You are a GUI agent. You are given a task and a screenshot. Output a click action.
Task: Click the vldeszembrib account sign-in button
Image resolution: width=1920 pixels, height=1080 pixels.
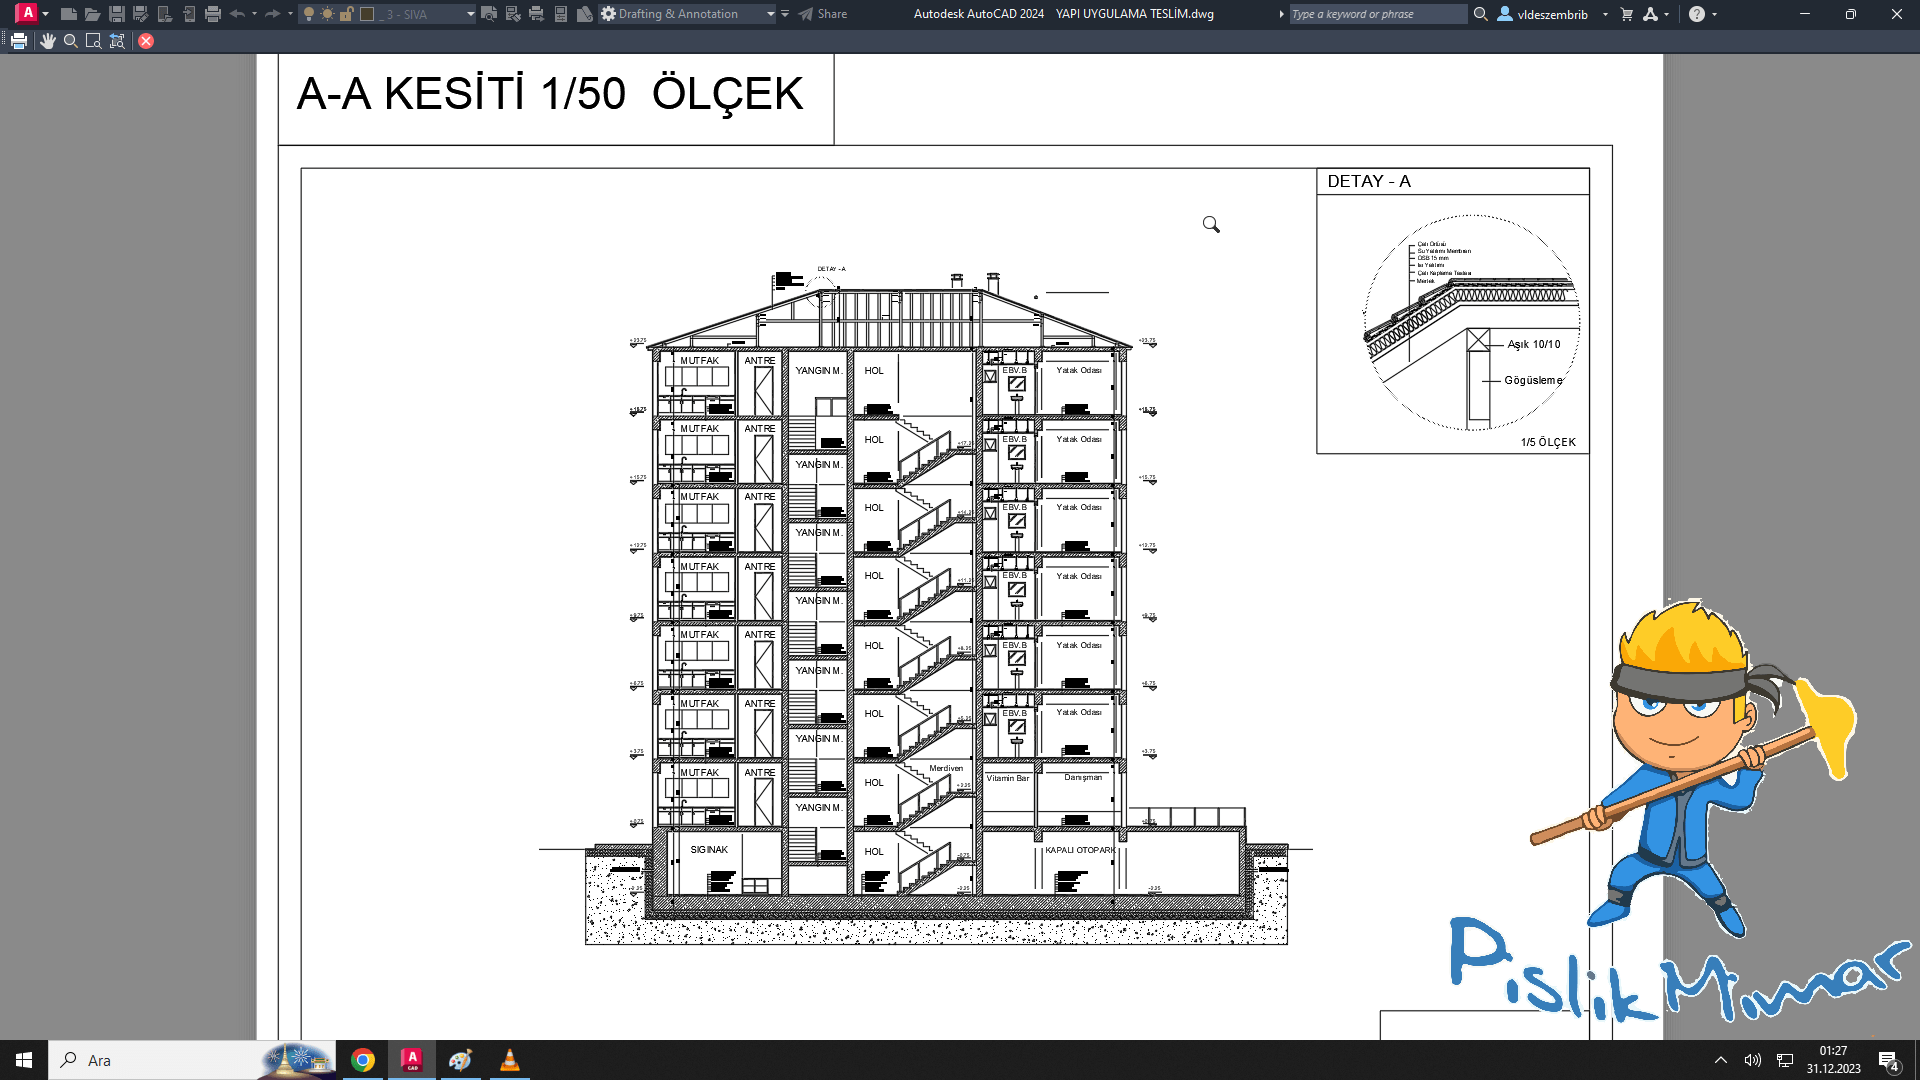1543,14
